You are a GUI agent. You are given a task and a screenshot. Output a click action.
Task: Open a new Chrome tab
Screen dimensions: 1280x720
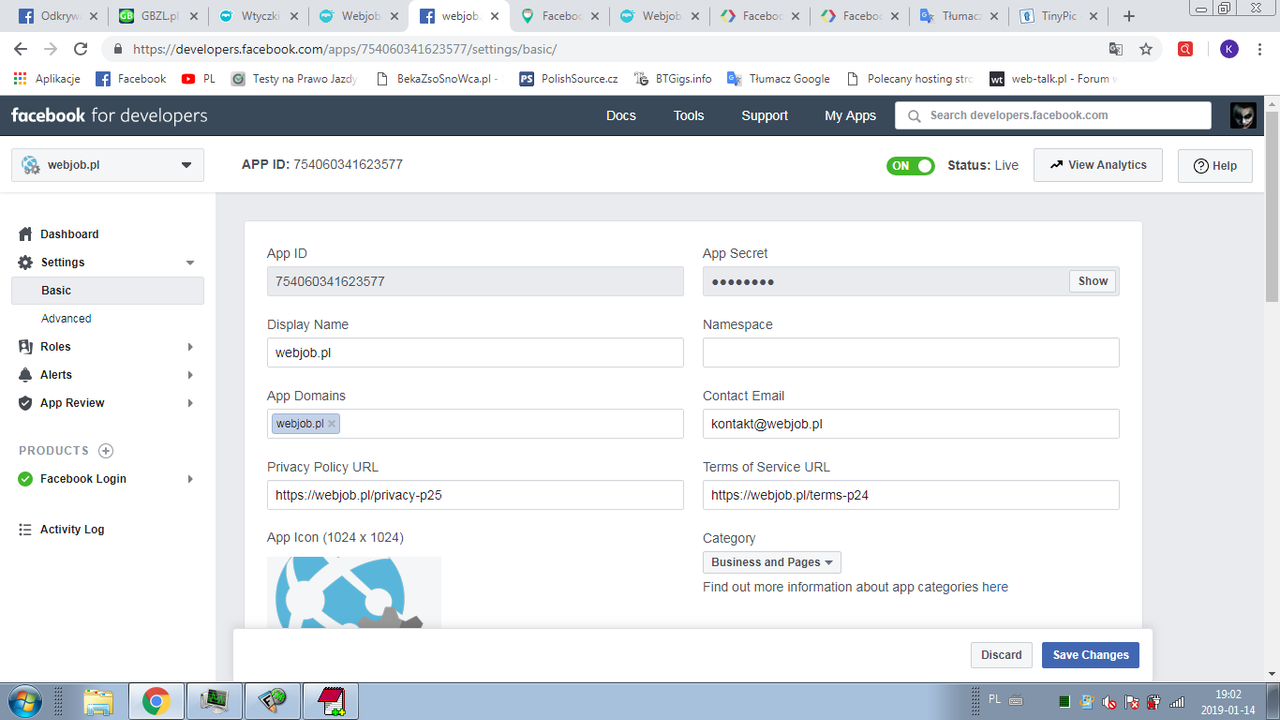[x=1129, y=16]
